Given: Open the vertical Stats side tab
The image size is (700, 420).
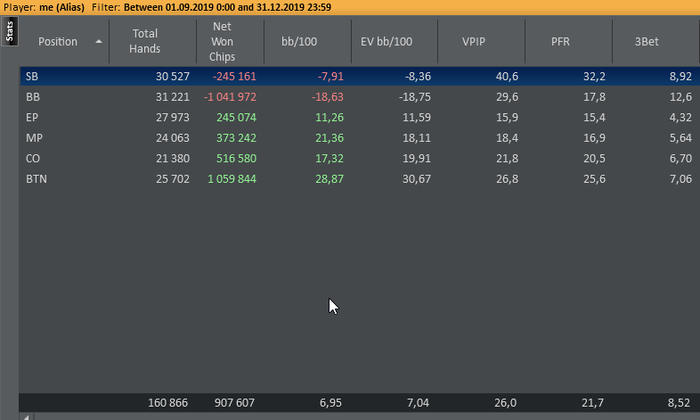Looking at the screenshot, I should [9, 32].
